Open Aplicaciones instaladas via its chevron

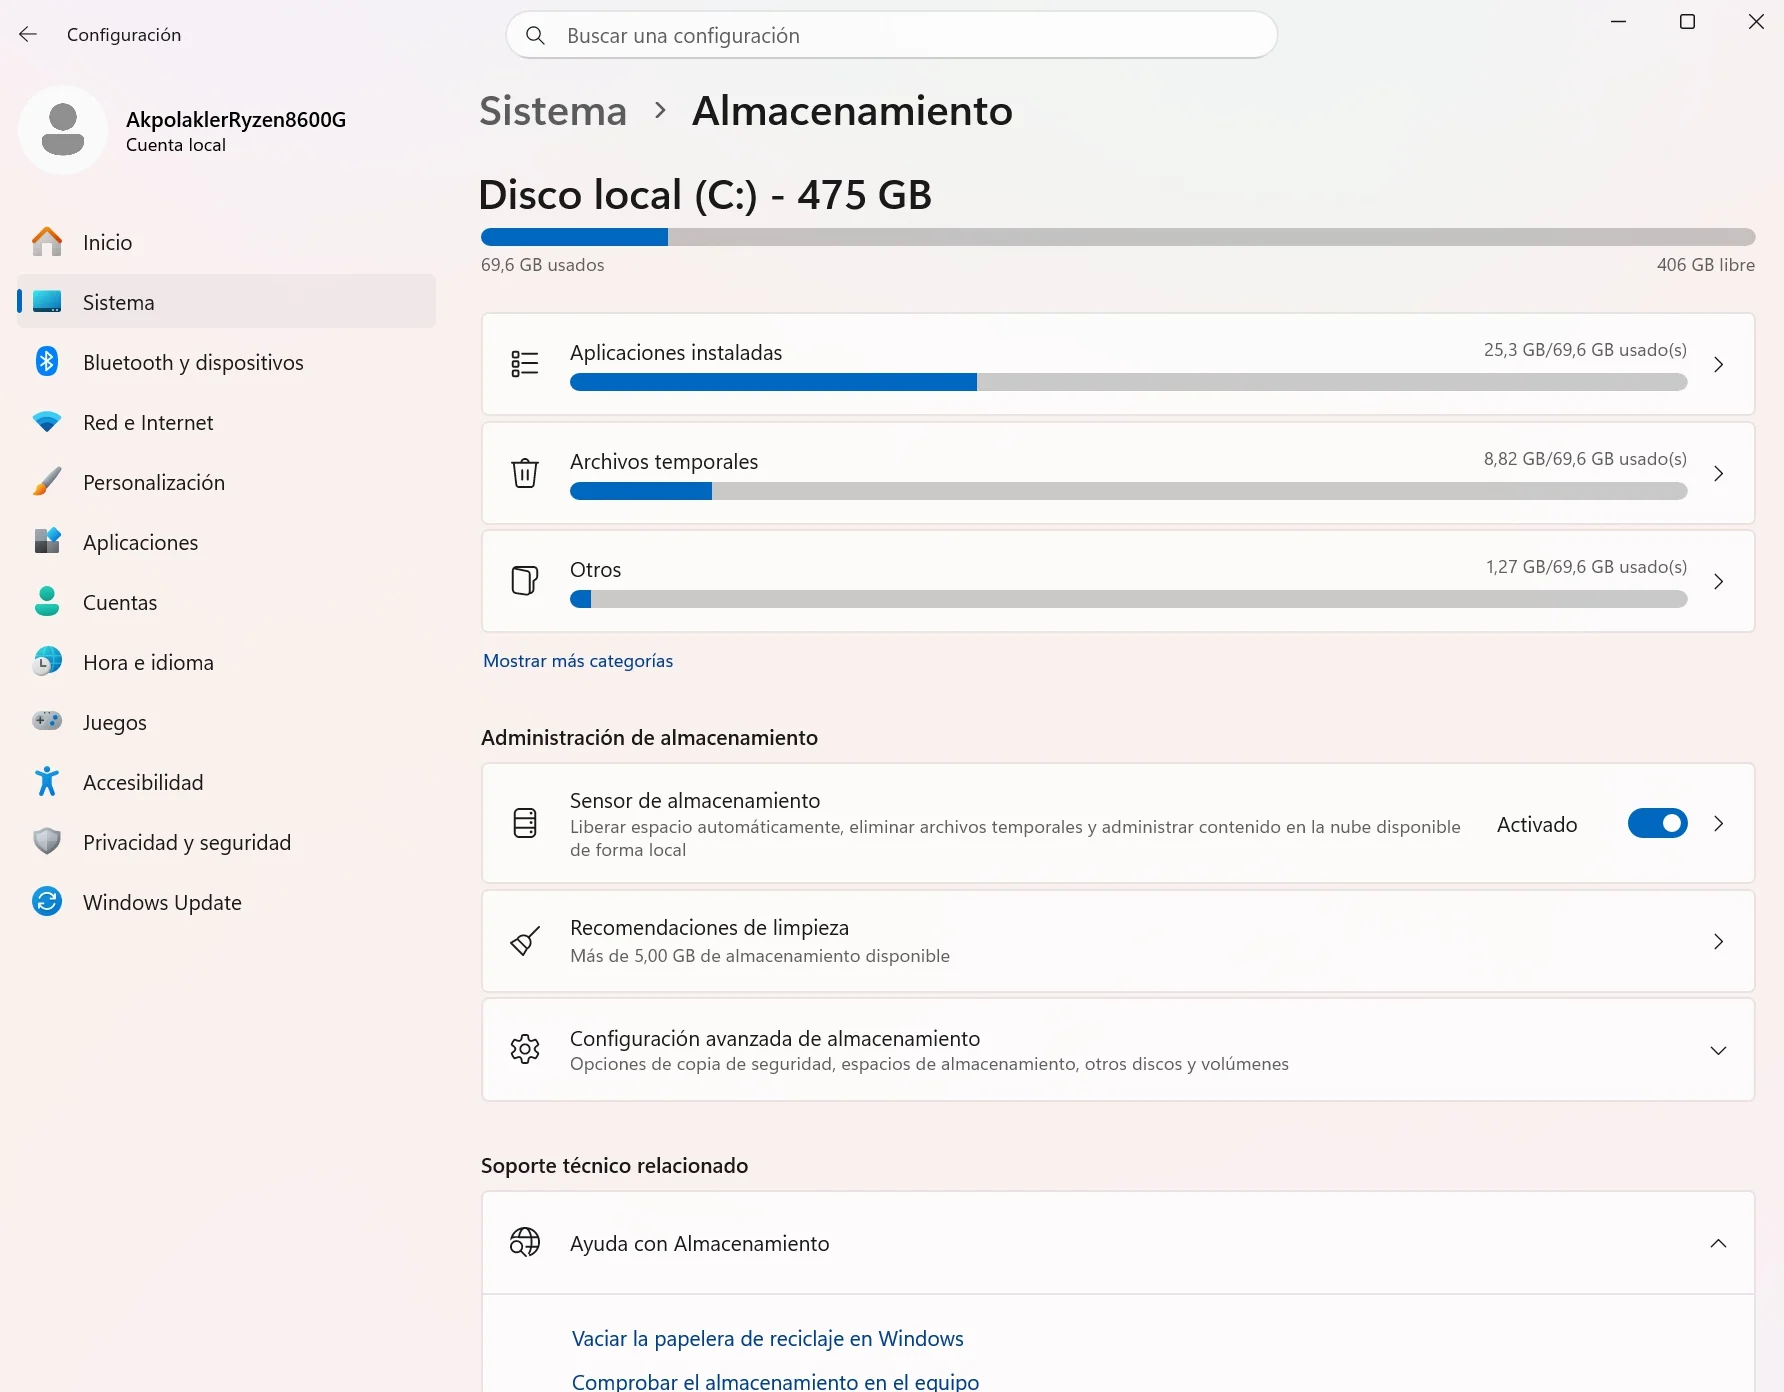click(1718, 365)
